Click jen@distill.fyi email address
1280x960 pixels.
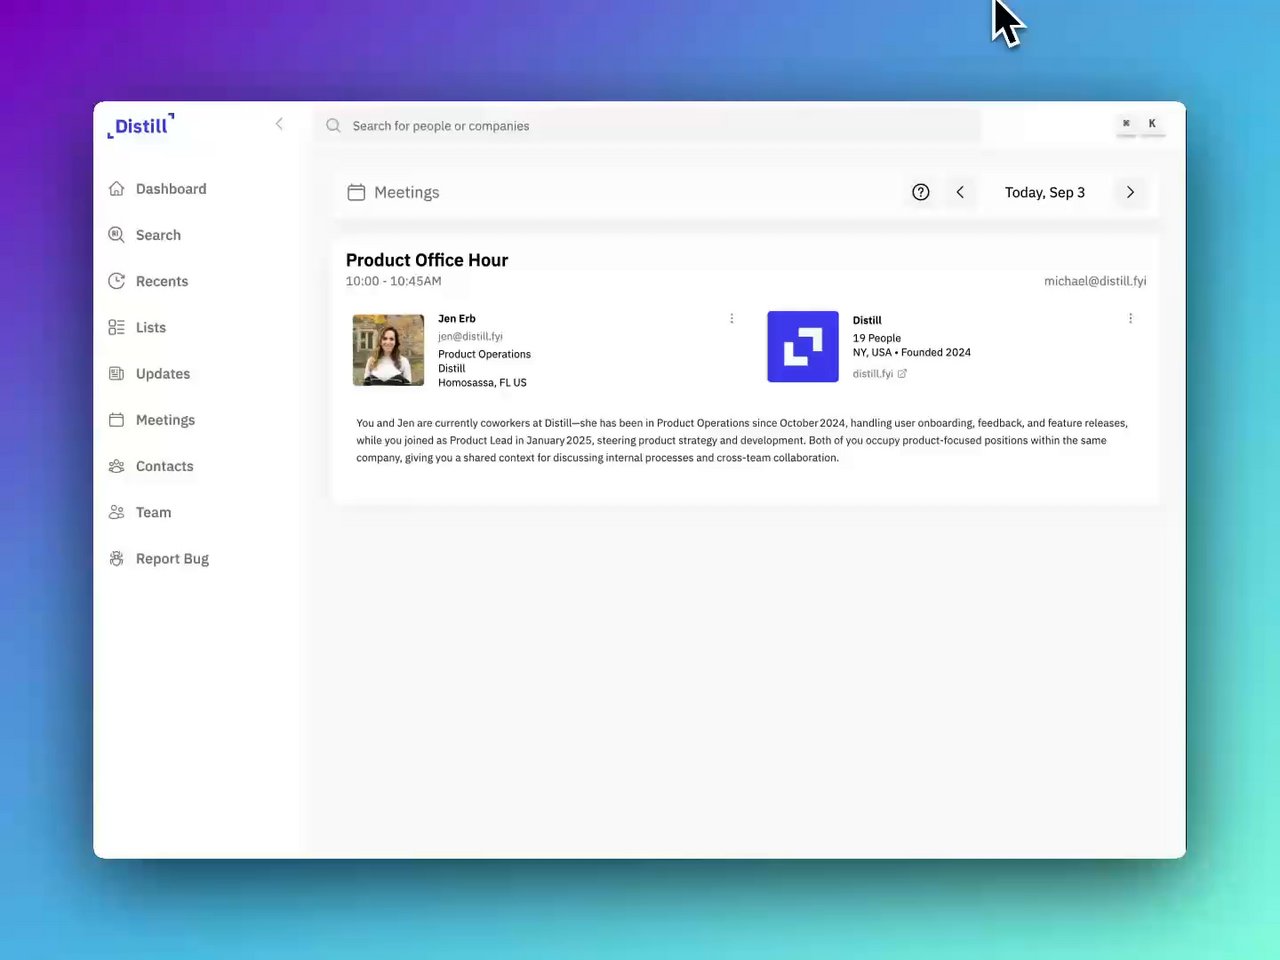tap(470, 337)
